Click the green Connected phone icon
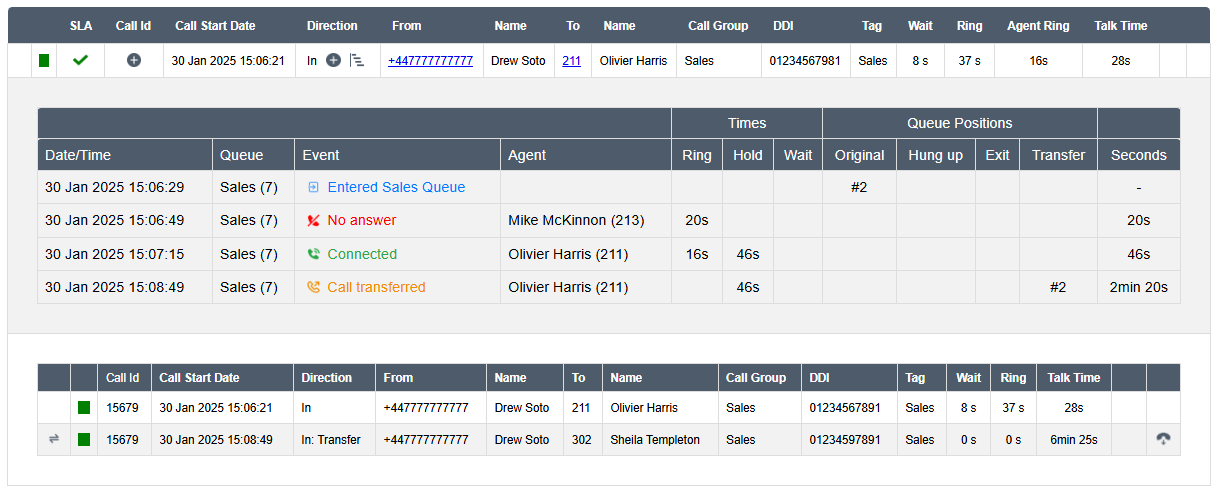This screenshot has width=1218, height=494. point(313,255)
